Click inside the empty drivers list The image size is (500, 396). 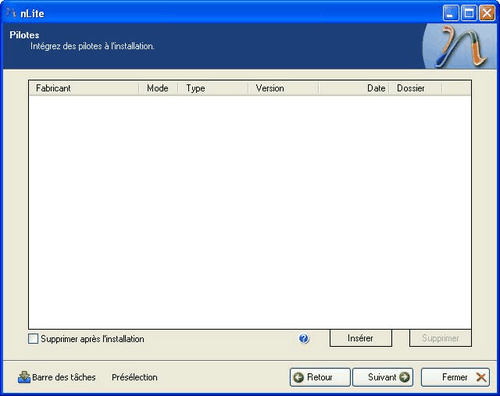250,212
